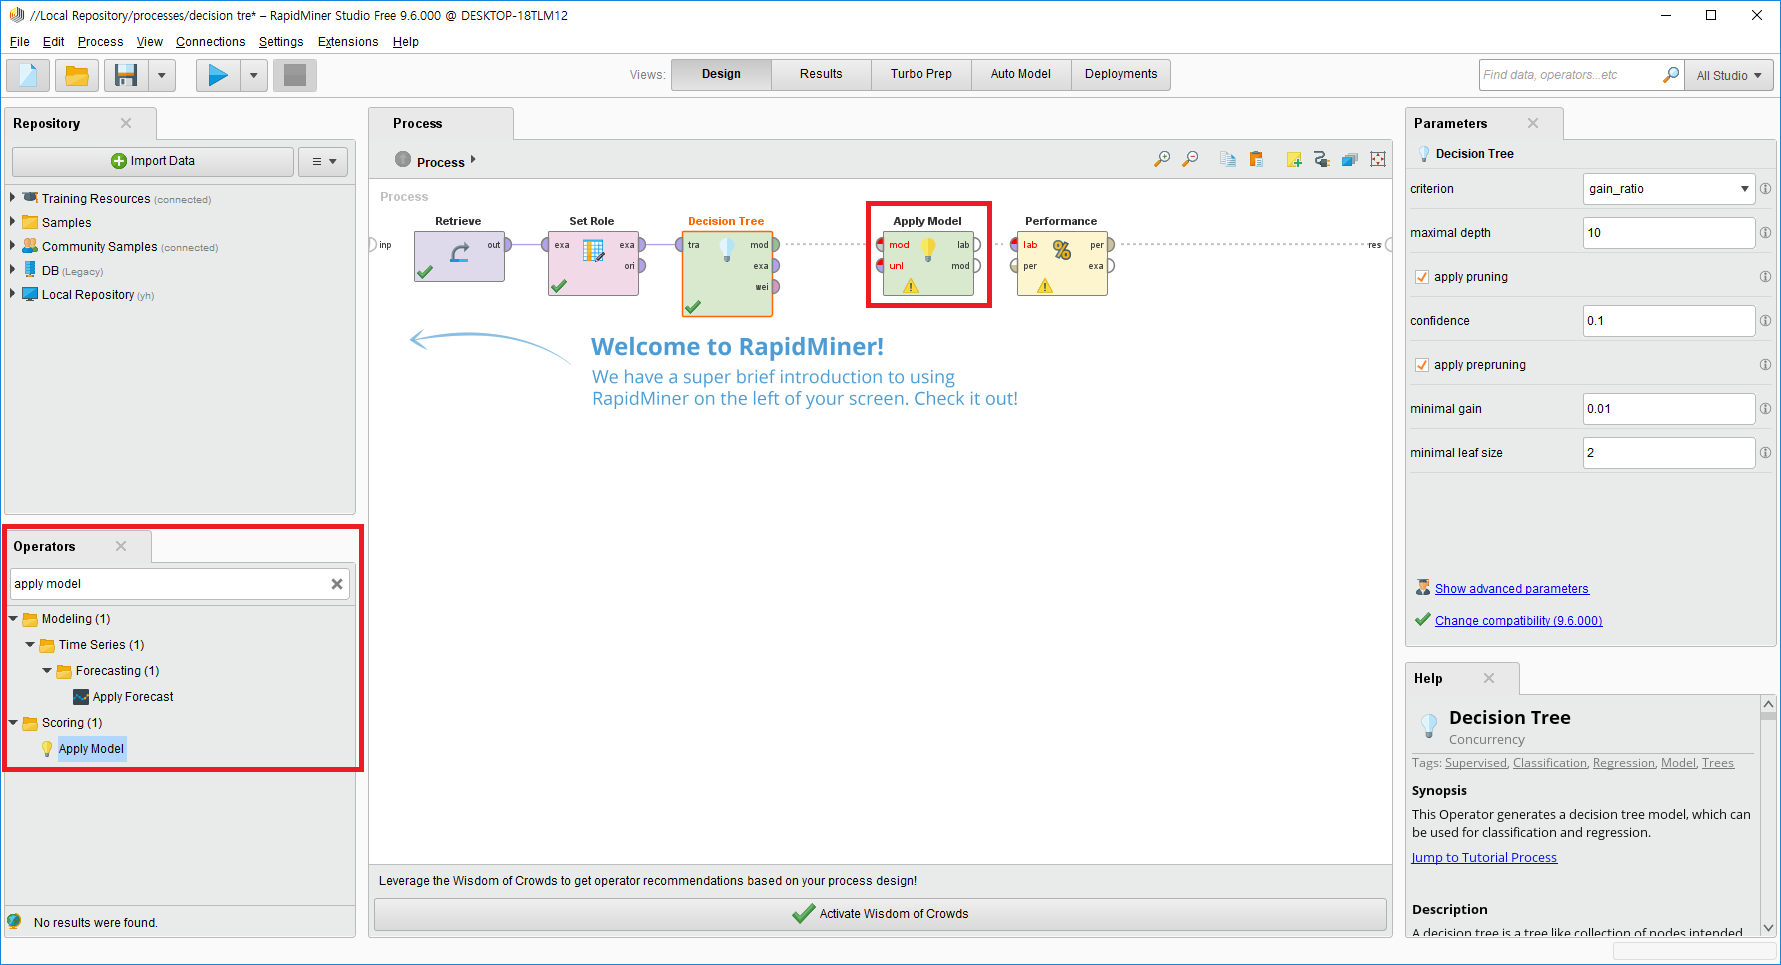Click Activate Wisdom of Crowds button

(880, 914)
